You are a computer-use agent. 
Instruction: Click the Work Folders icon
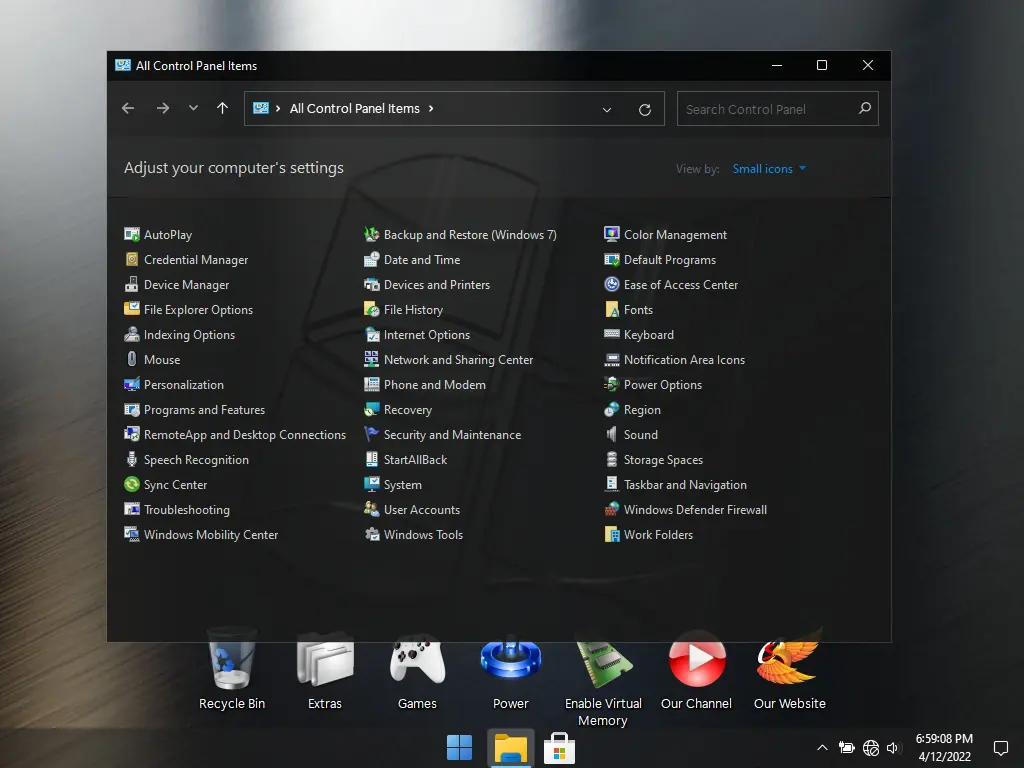coord(612,534)
